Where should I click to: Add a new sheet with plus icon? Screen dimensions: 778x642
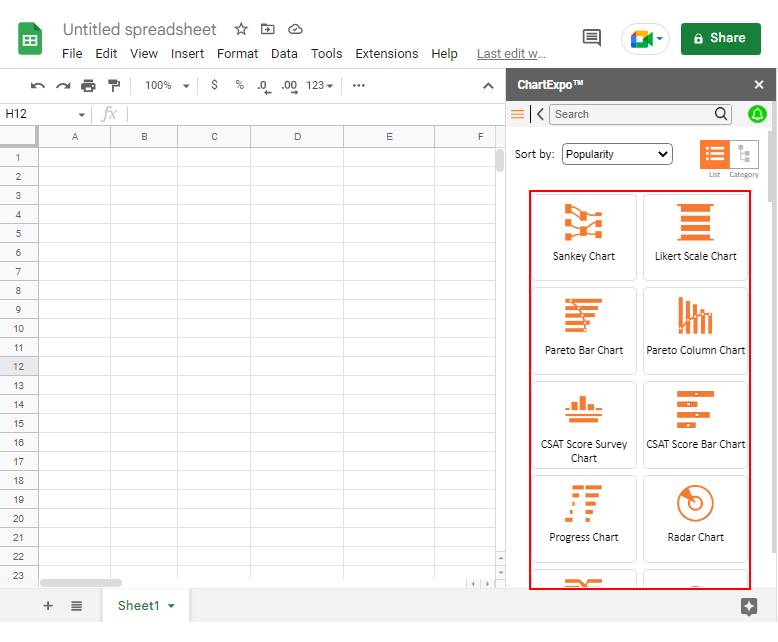[48, 605]
